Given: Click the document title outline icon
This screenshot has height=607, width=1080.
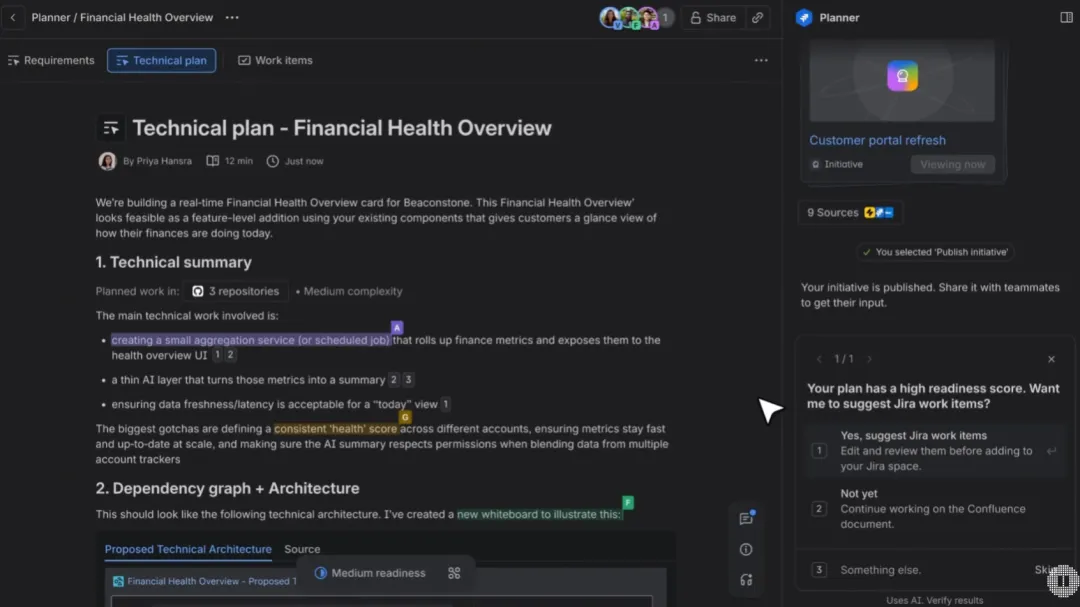Looking at the screenshot, I should pos(111,128).
